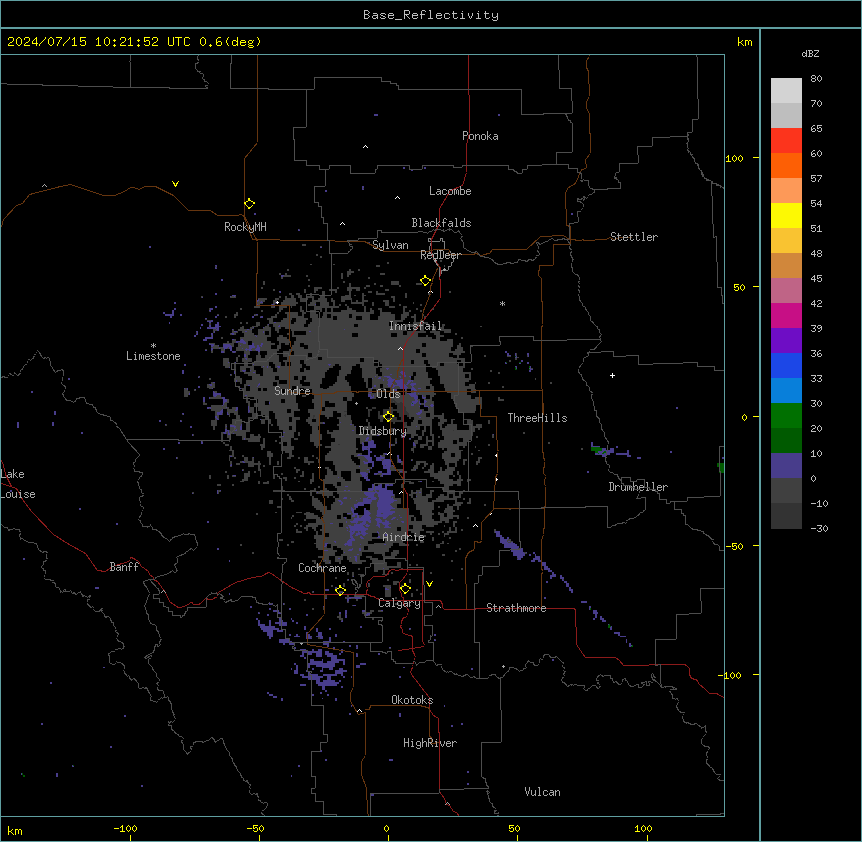Click the HighRiver label

click(430, 743)
